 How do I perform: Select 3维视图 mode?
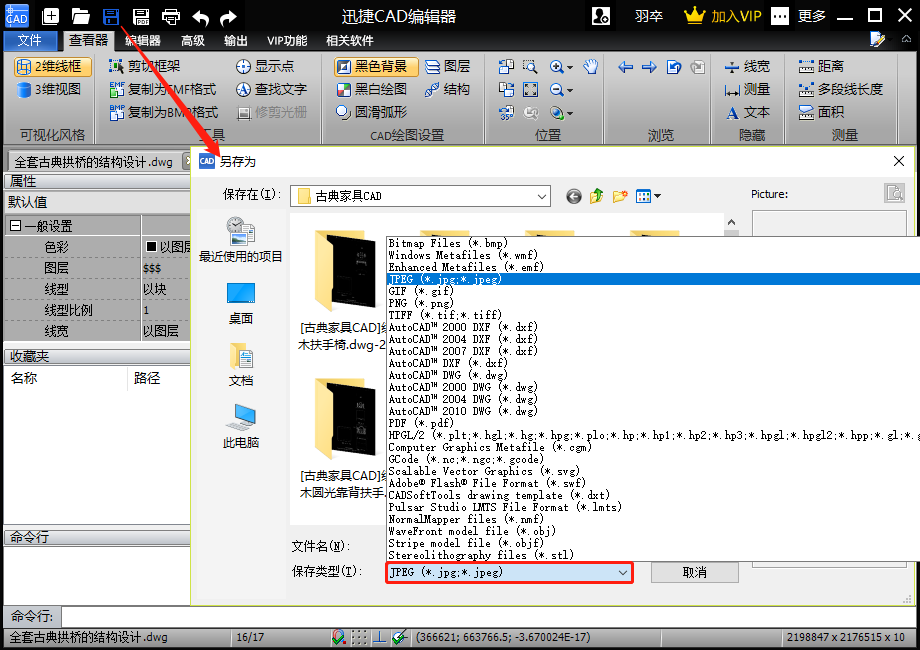pos(49,89)
